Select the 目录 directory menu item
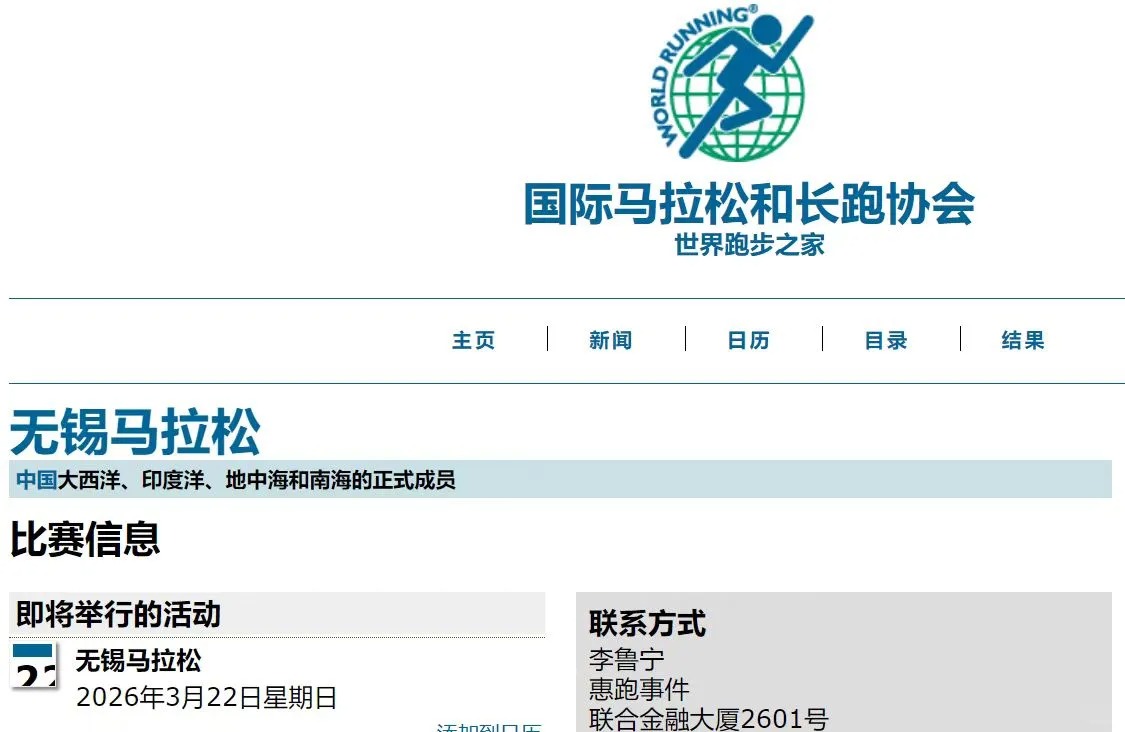Screen dimensions: 1125x732 (885, 340)
